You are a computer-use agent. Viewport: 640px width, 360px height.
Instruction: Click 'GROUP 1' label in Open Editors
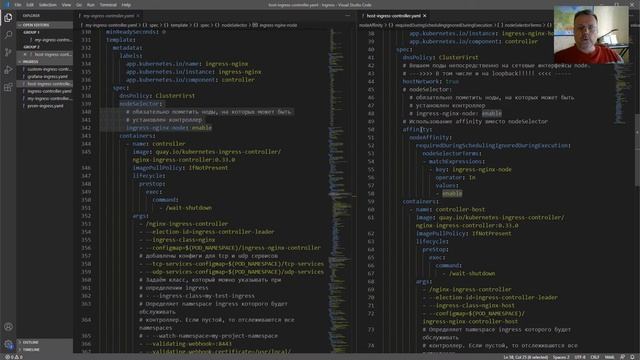coord(31,32)
